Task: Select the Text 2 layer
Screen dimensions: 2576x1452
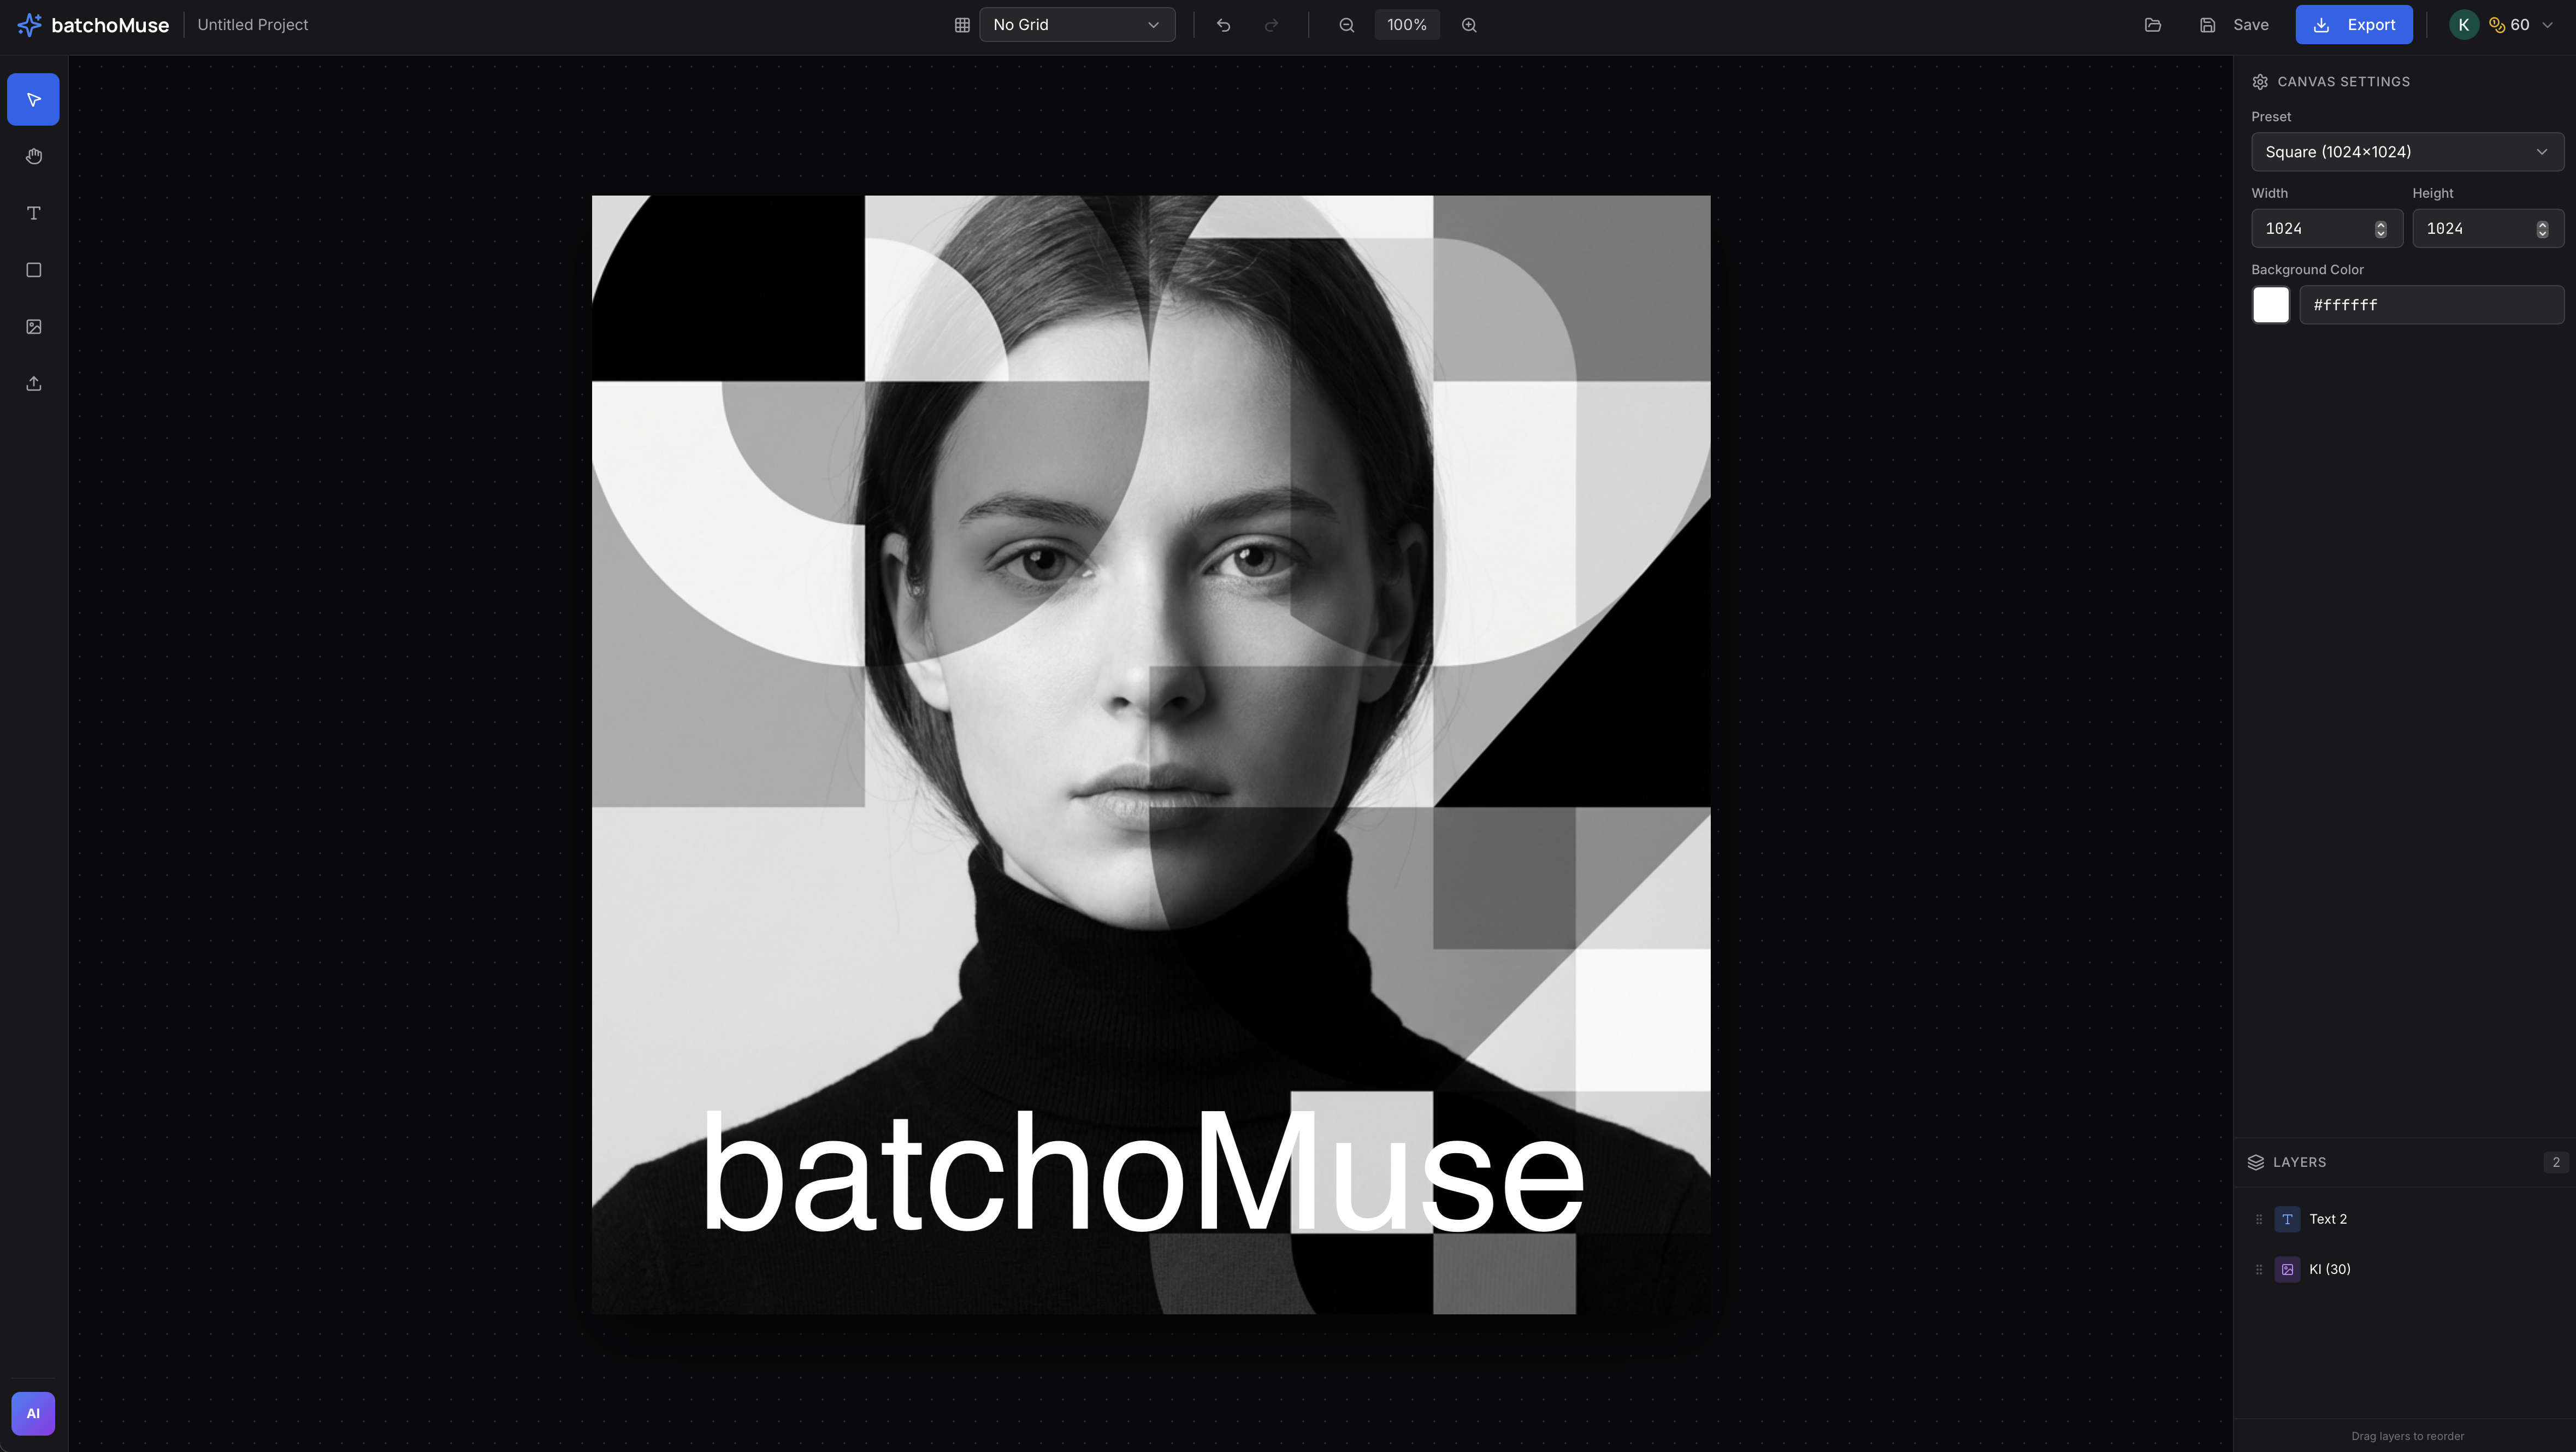Action: click(2327, 1219)
